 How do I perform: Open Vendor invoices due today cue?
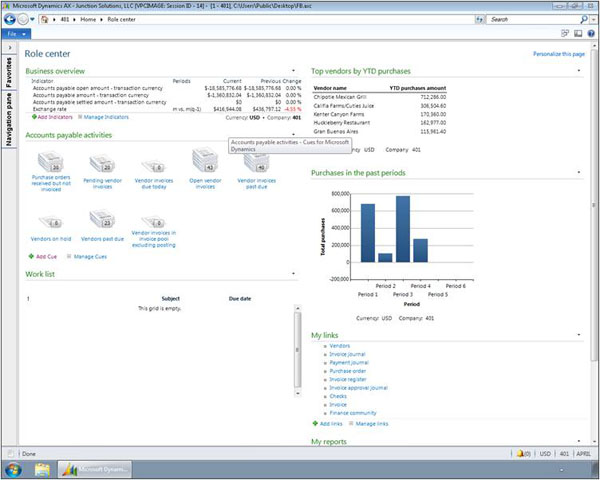(x=154, y=175)
